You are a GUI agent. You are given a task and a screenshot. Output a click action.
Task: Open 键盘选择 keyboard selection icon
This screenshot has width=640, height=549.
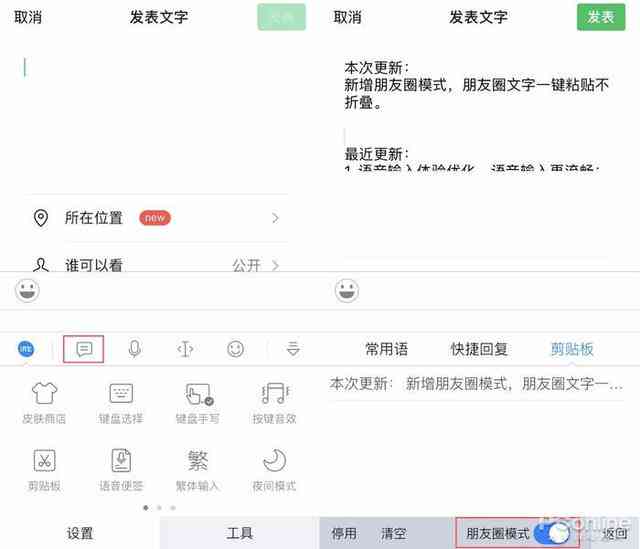pos(121,402)
